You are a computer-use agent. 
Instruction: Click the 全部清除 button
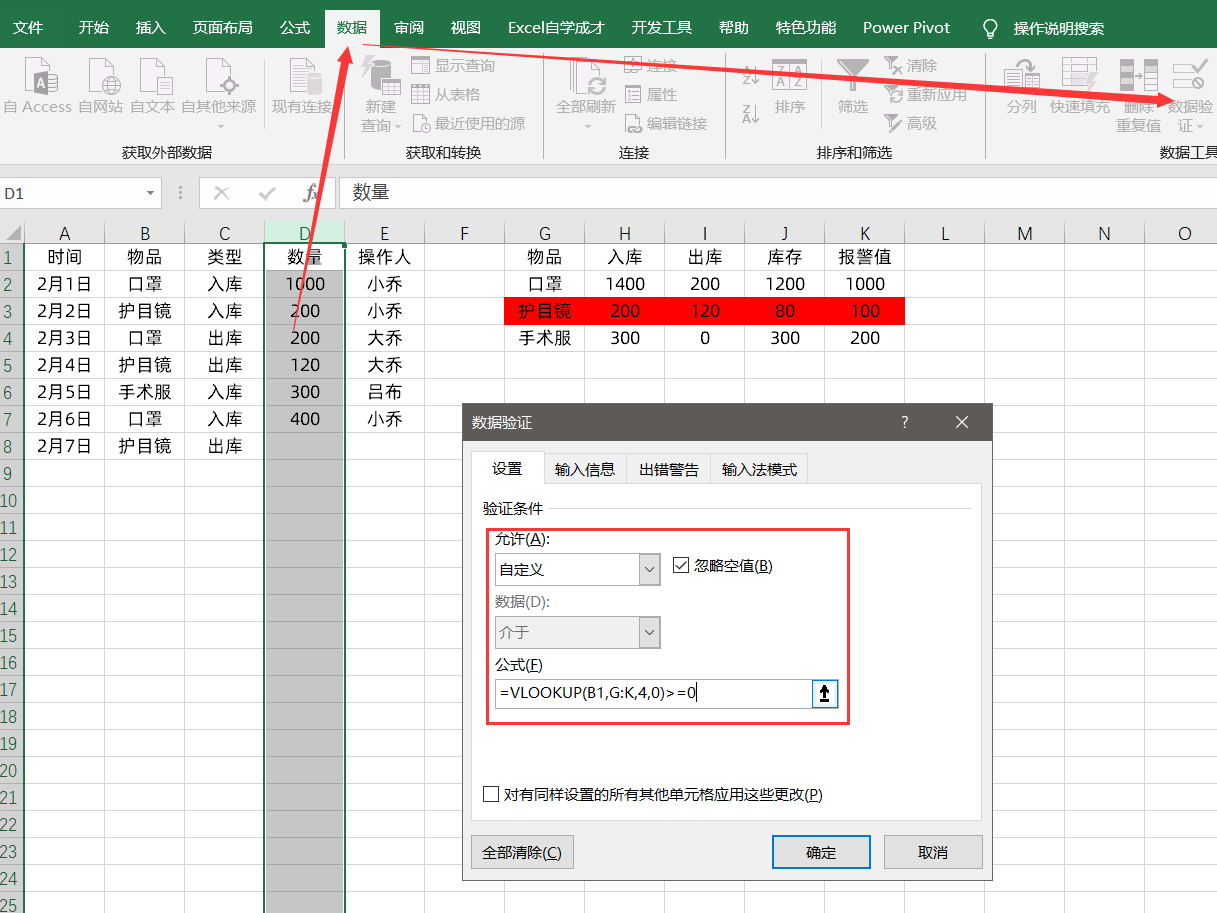pyautogui.click(x=522, y=853)
